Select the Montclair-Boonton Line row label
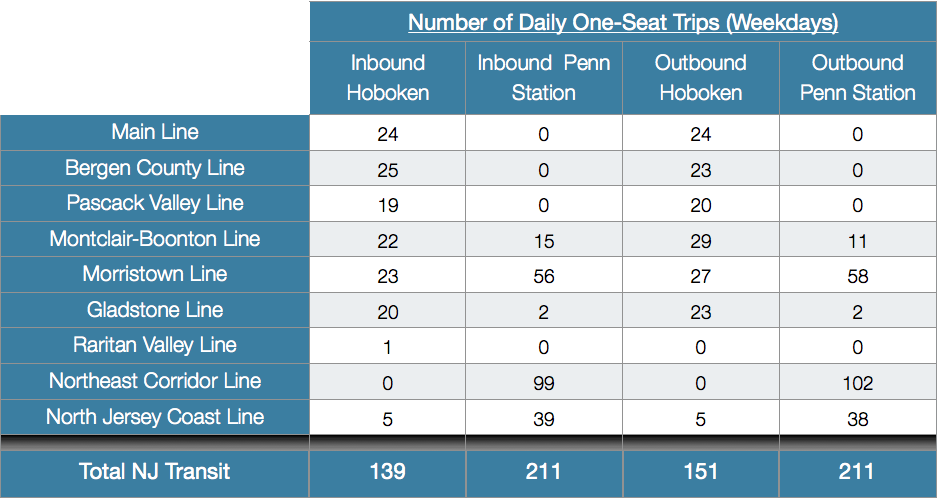The width and height of the screenshot is (938, 501). [x=155, y=239]
